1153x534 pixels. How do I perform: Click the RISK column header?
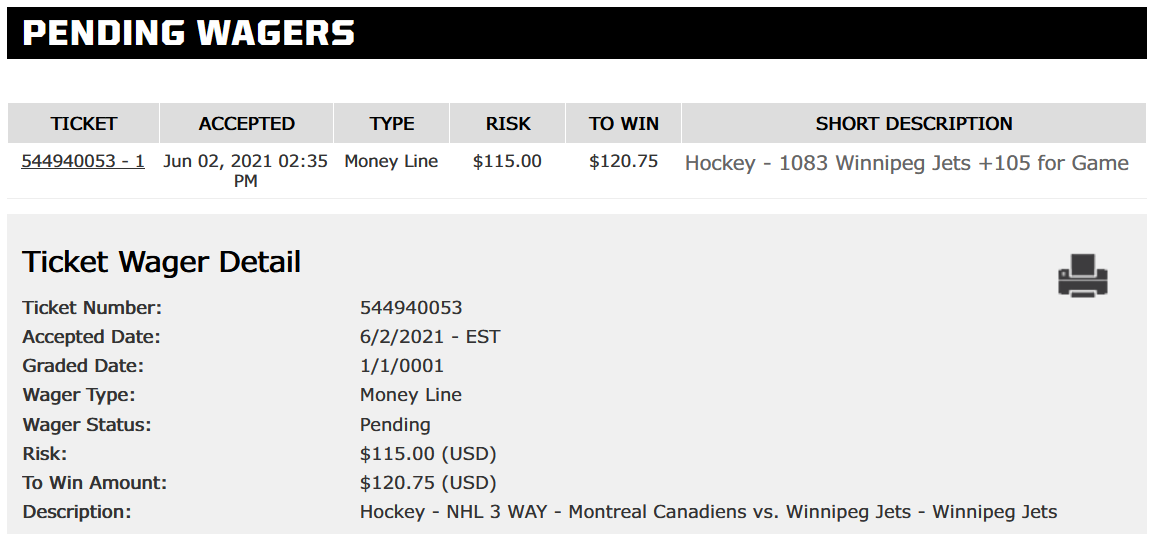pyautogui.click(x=507, y=124)
